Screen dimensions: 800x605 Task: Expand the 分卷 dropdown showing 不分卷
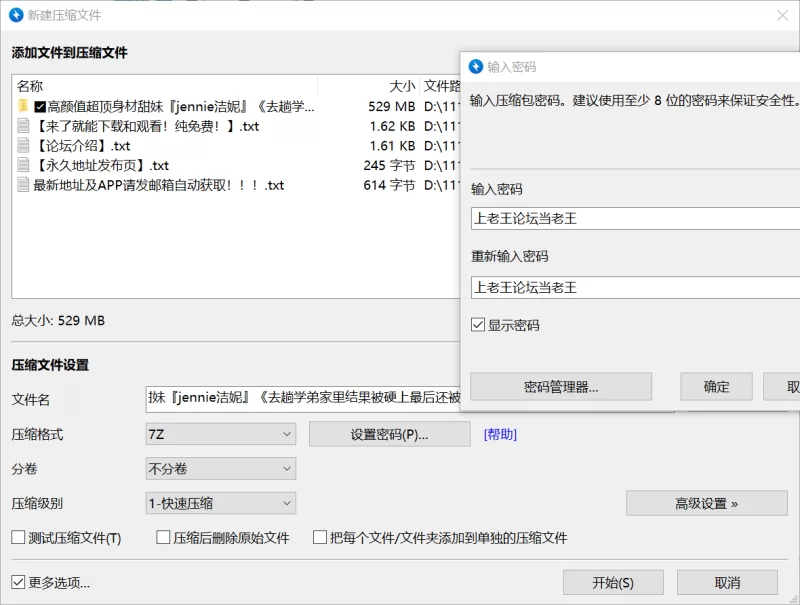220,468
